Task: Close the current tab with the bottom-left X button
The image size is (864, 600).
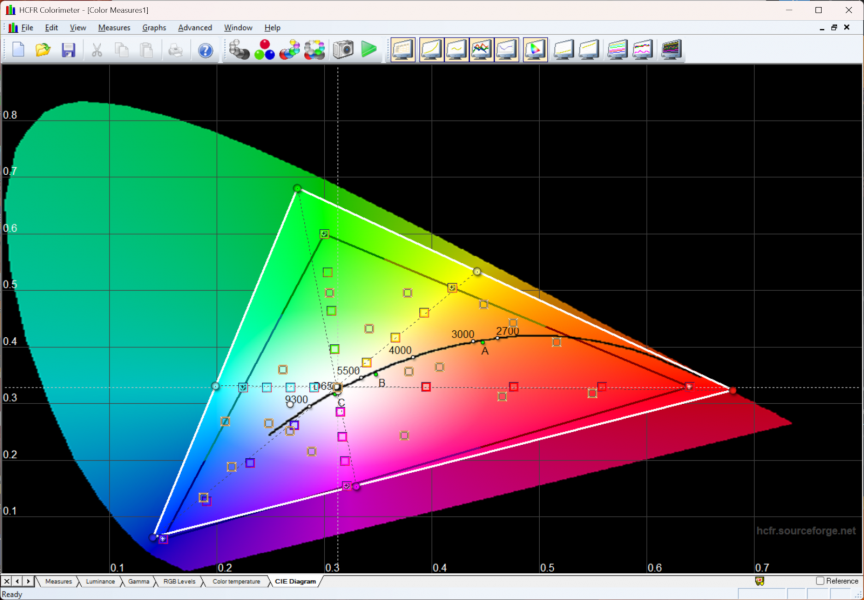Action: [x=7, y=581]
